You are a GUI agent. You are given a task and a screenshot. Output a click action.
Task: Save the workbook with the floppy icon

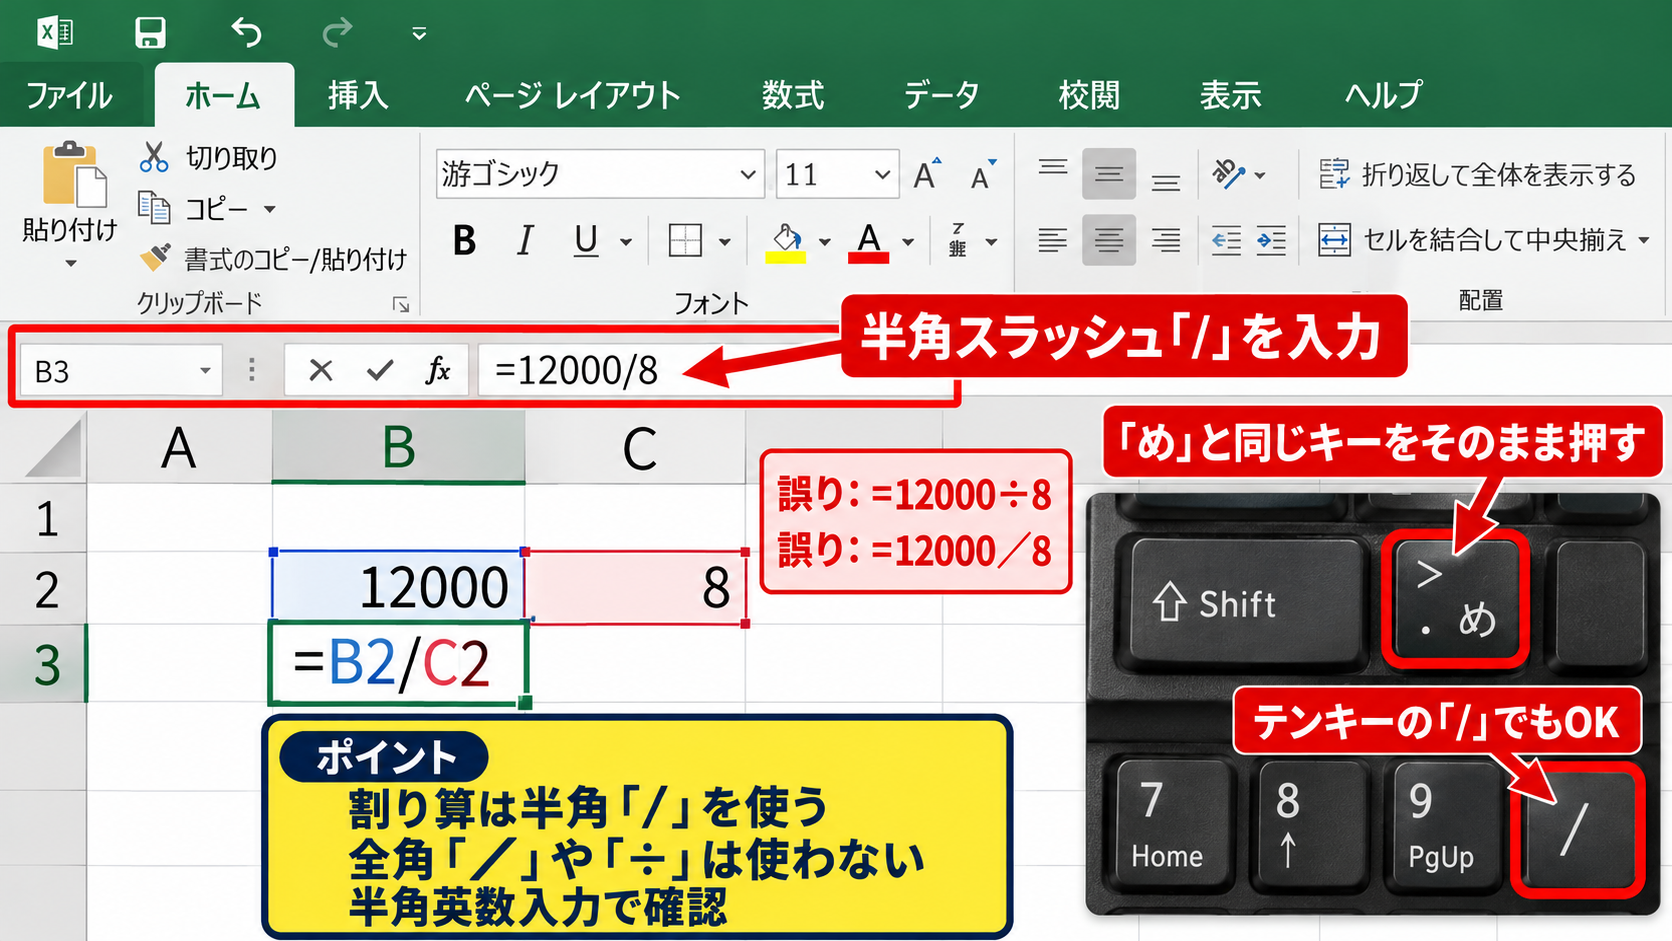click(x=150, y=33)
